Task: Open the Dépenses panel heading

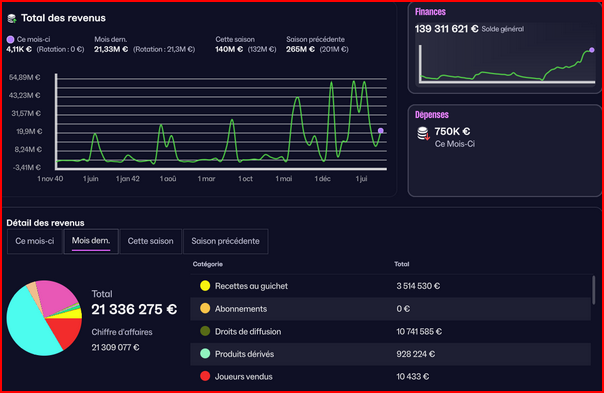Action: coord(432,114)
